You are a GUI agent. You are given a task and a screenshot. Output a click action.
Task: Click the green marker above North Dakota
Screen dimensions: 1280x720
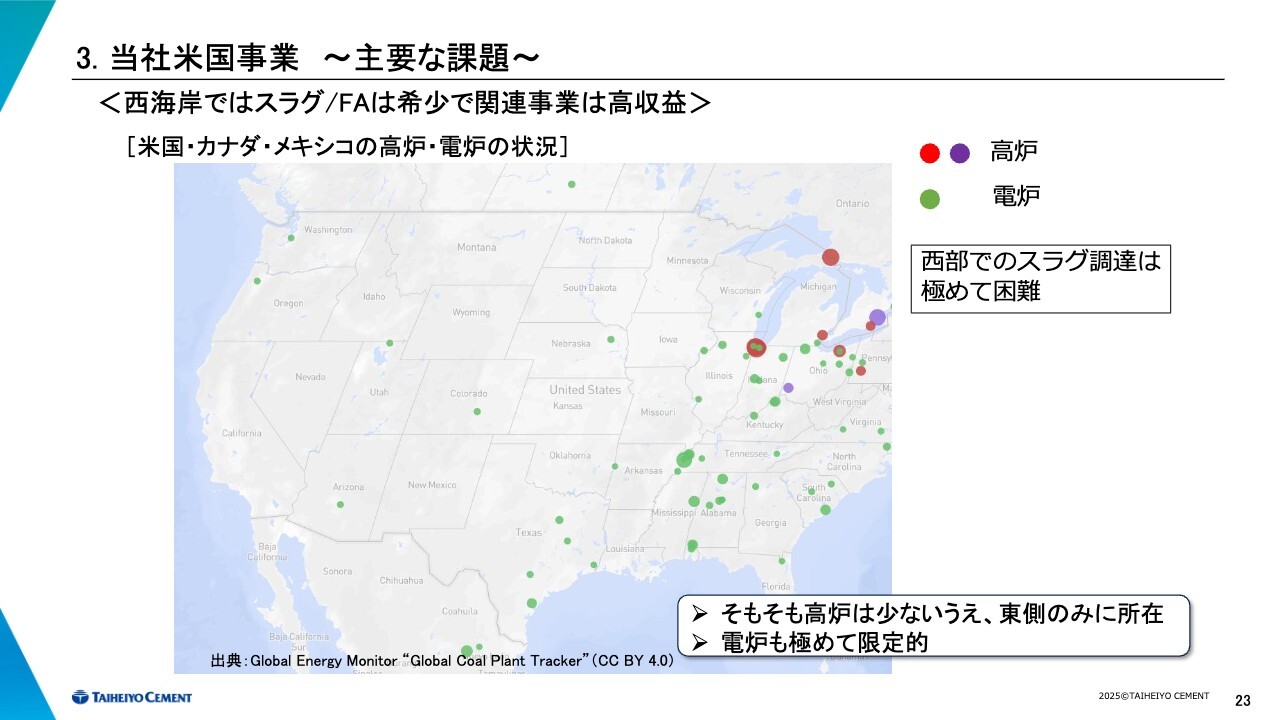pyautogui.click(x=572, y=184)
